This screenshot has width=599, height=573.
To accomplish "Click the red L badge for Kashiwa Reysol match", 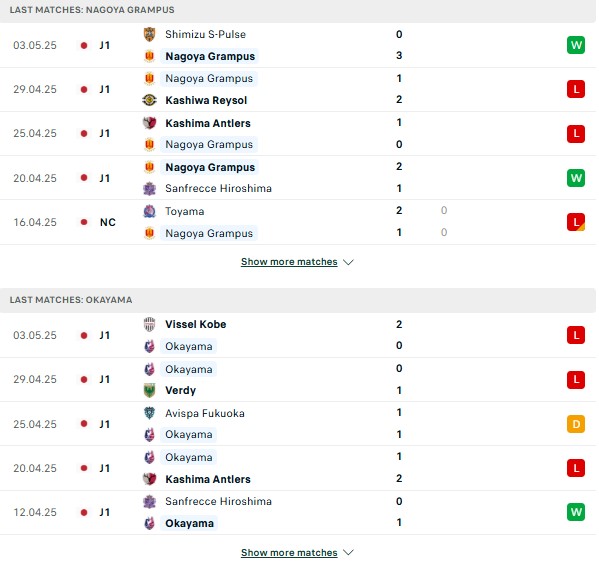I will 576,89.
